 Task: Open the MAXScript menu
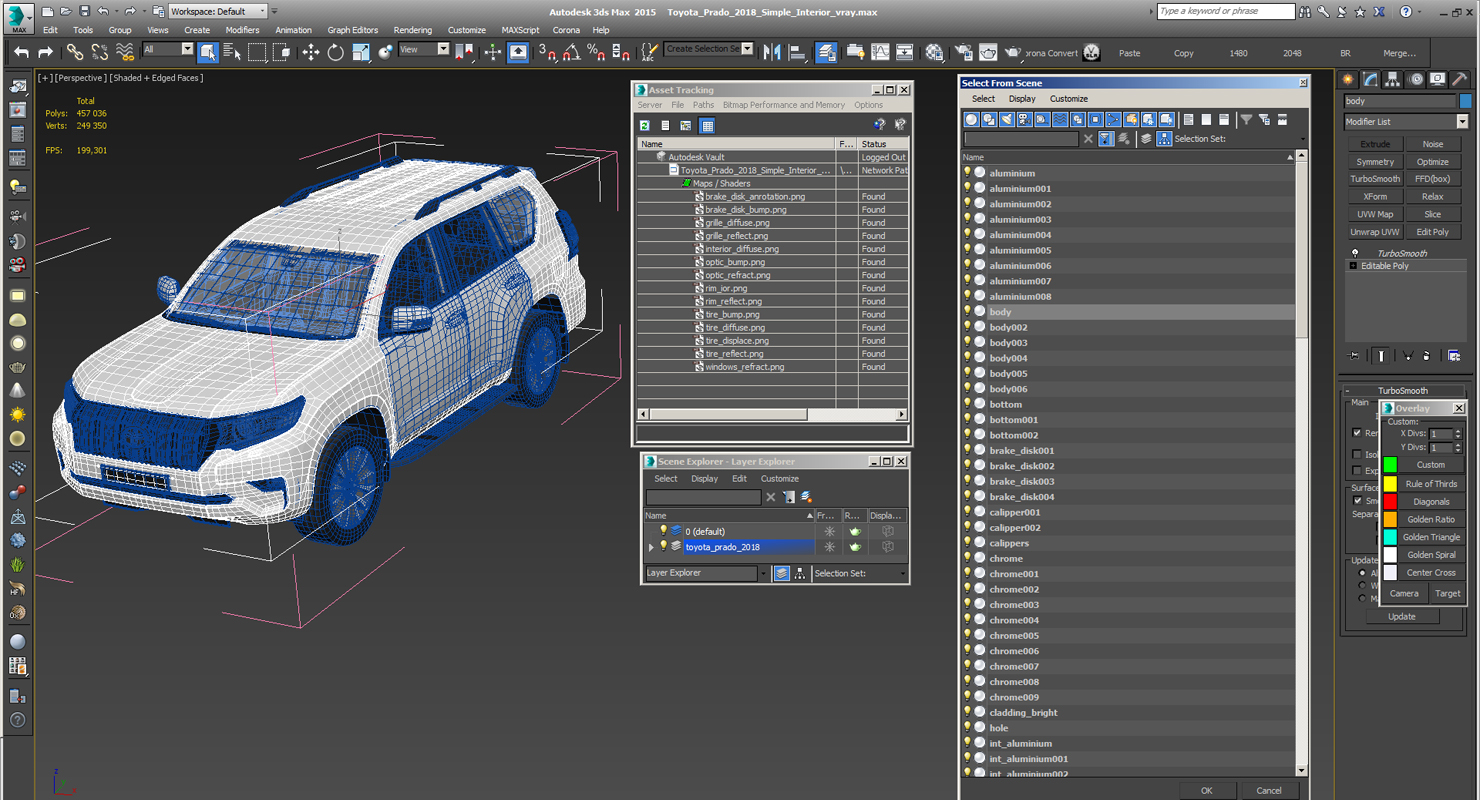click(x=520, y=30)
